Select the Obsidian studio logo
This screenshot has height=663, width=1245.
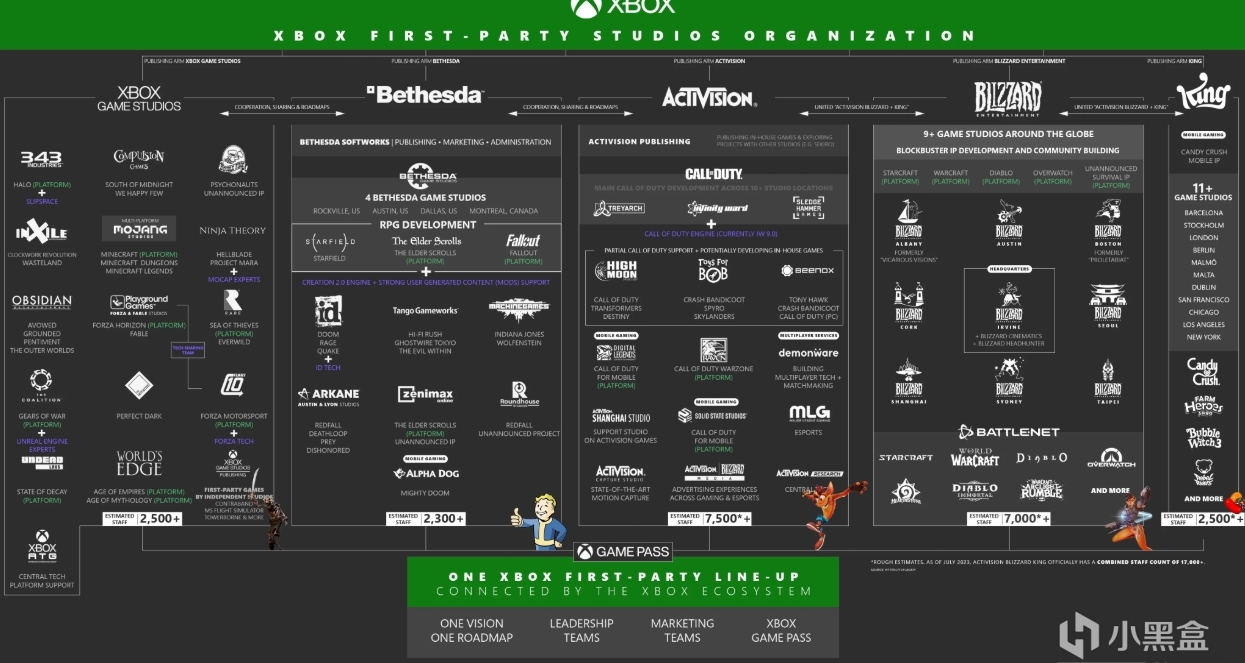coord(41,301)
